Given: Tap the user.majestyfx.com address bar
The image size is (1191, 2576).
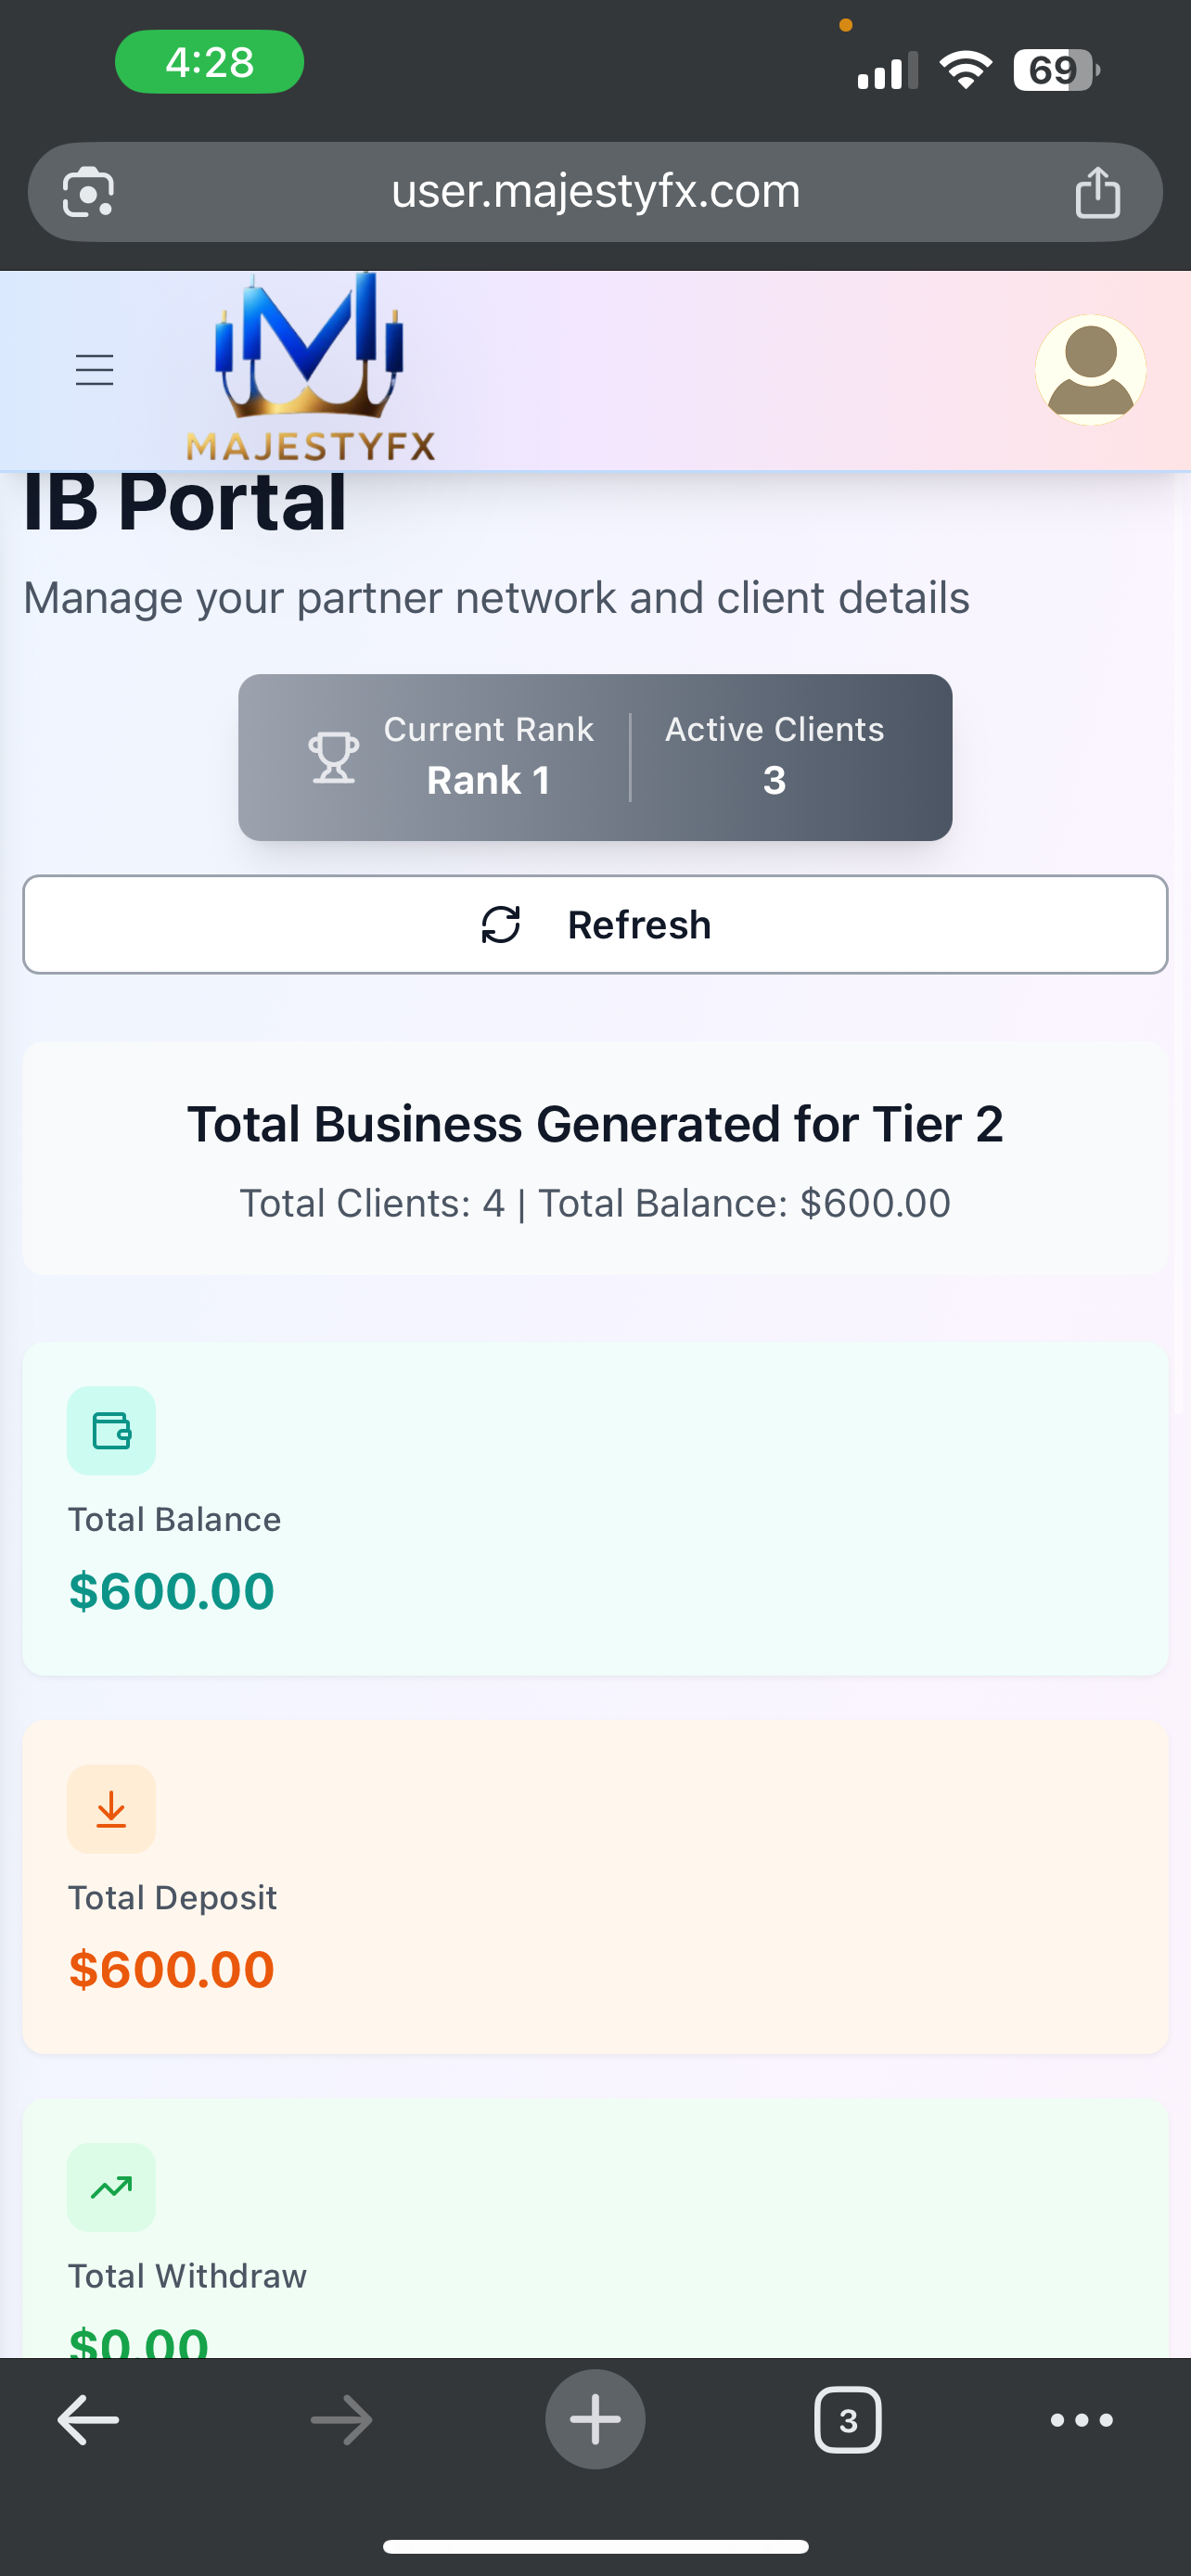Looking at the screenshot, I should click(595, 192).
